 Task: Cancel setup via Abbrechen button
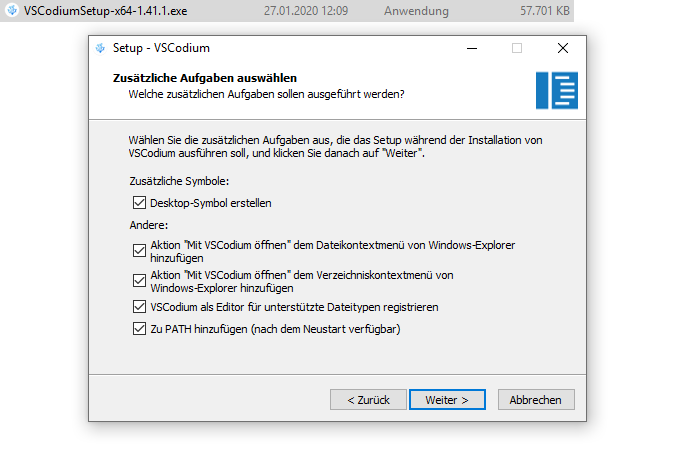coord(536,399)
